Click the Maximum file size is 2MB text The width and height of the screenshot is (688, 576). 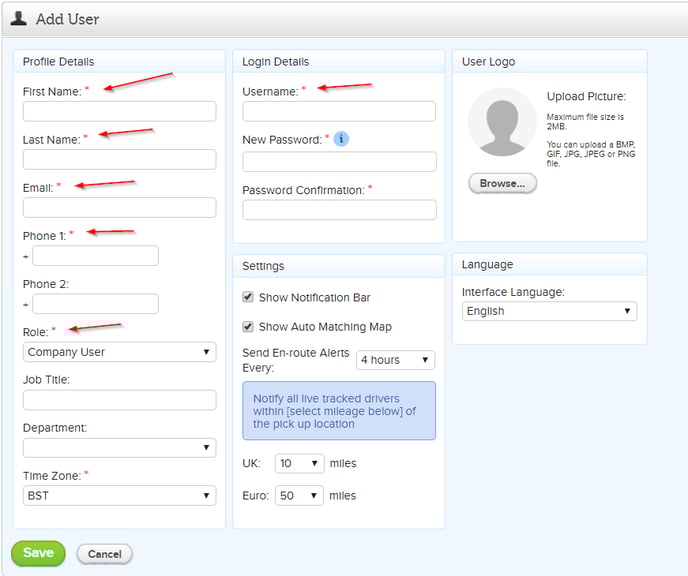585,122
